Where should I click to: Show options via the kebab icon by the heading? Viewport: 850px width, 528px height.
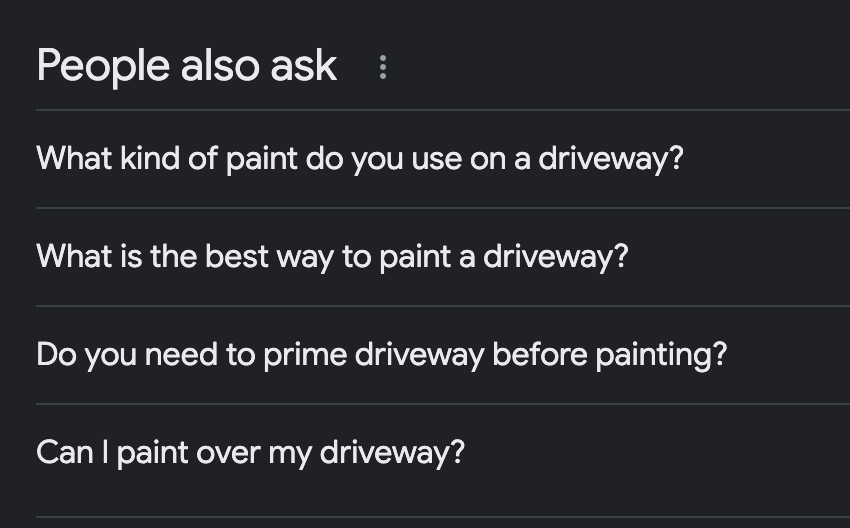tap(383, 67)
